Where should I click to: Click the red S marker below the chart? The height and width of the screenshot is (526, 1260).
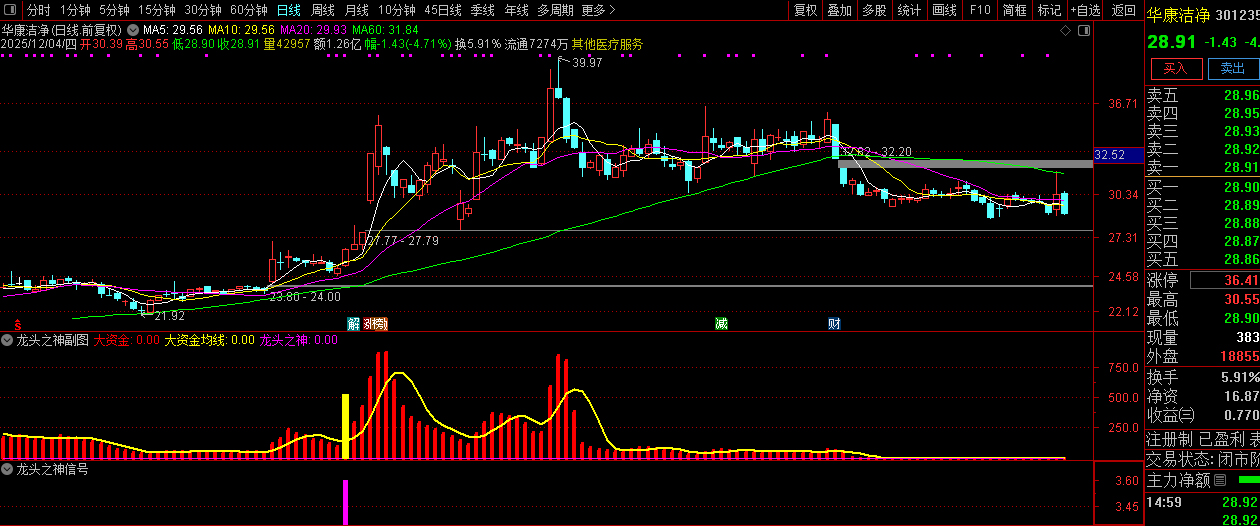tap(17, 323)
